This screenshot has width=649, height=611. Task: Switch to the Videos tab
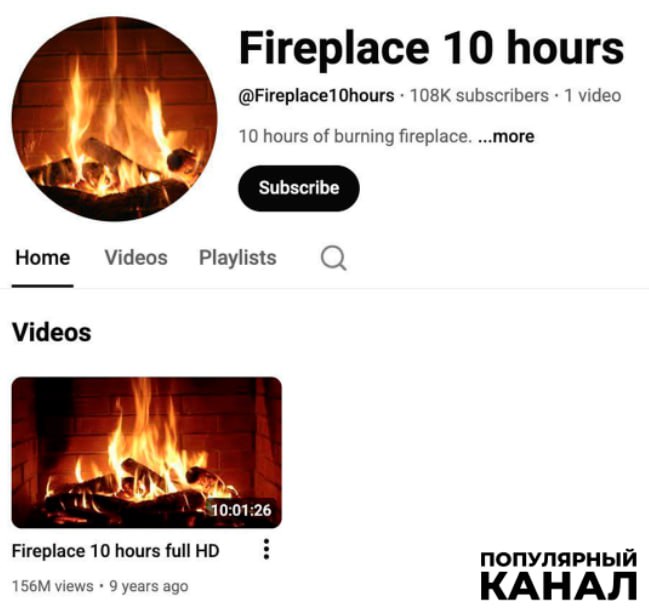coord(136,257)
